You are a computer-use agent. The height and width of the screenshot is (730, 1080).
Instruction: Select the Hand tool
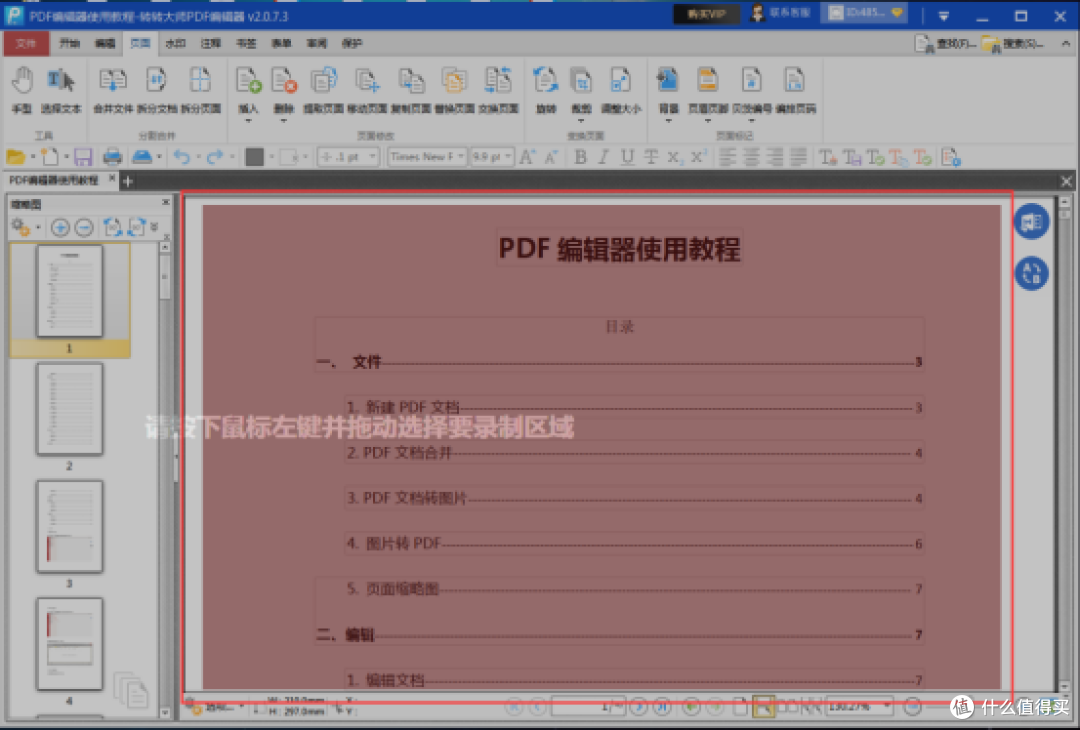click(22, 90)
